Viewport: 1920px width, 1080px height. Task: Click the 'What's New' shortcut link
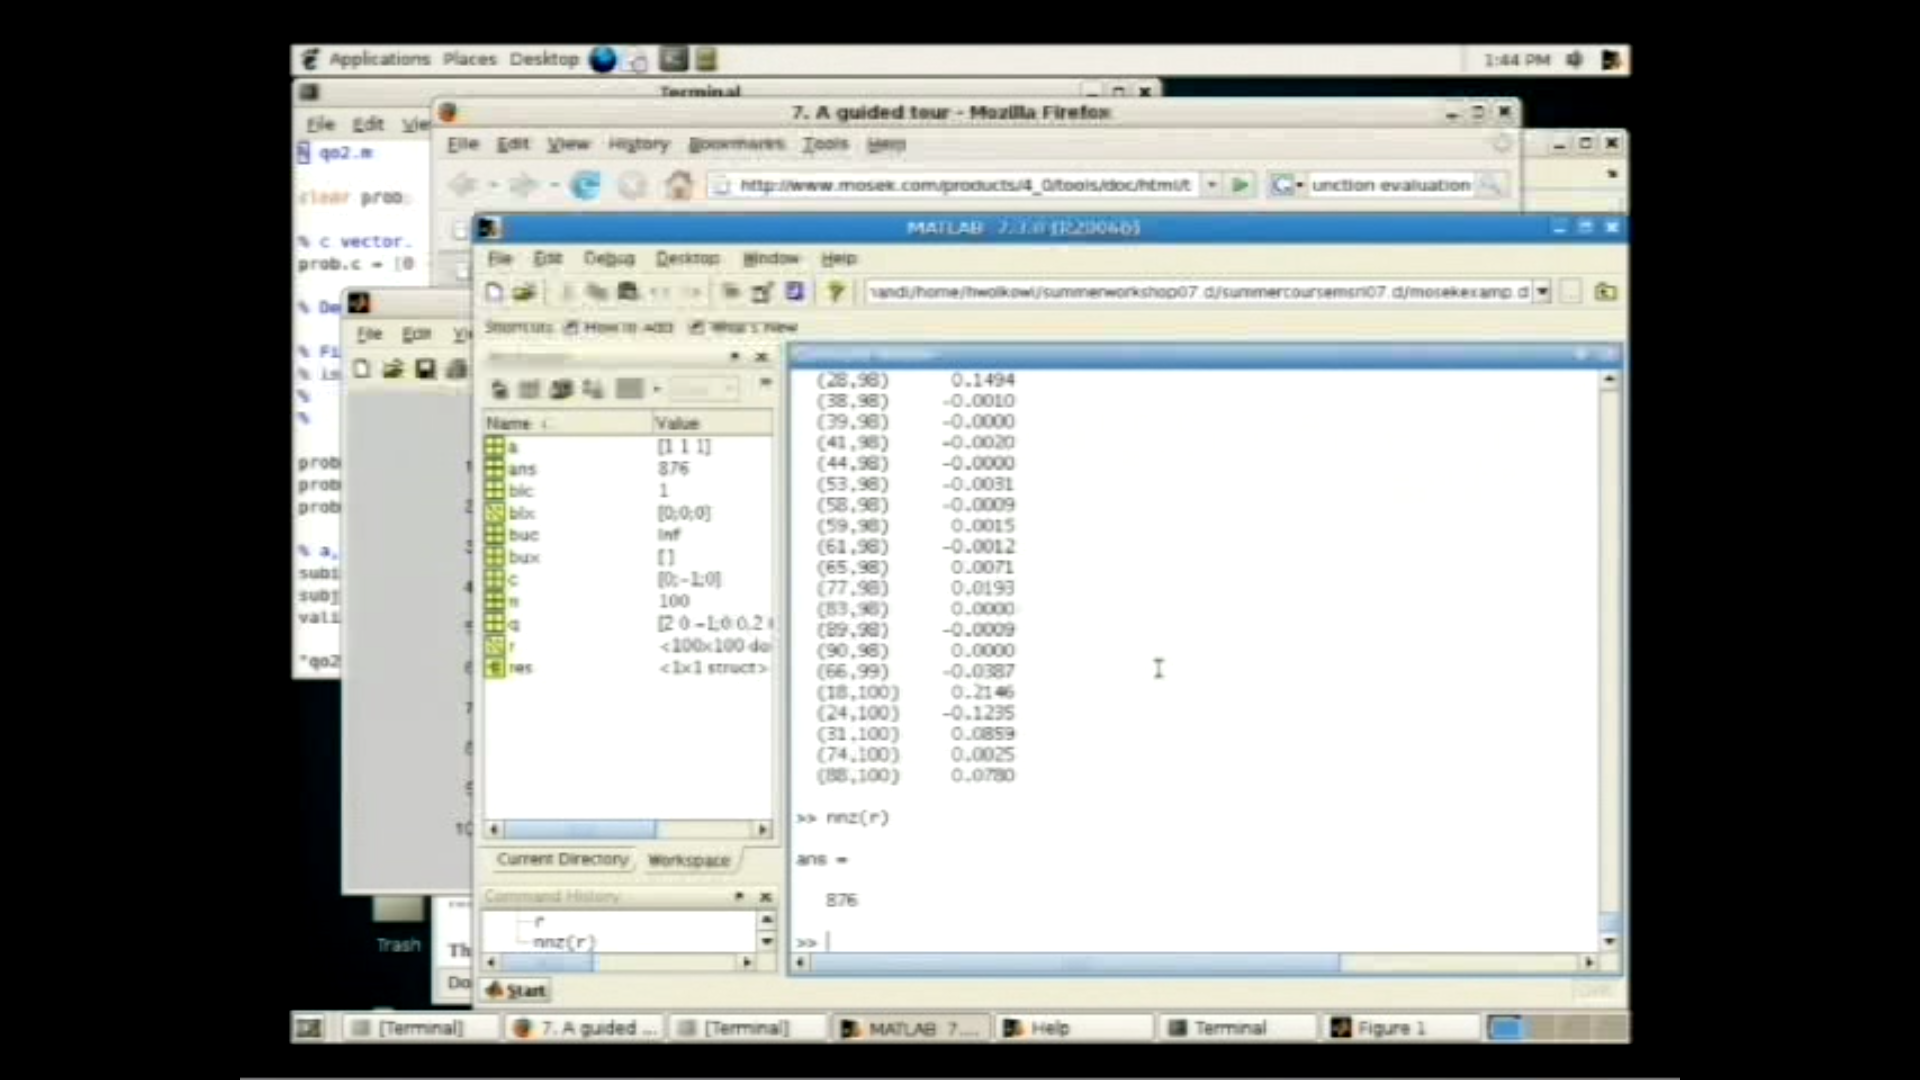(744, 327)
